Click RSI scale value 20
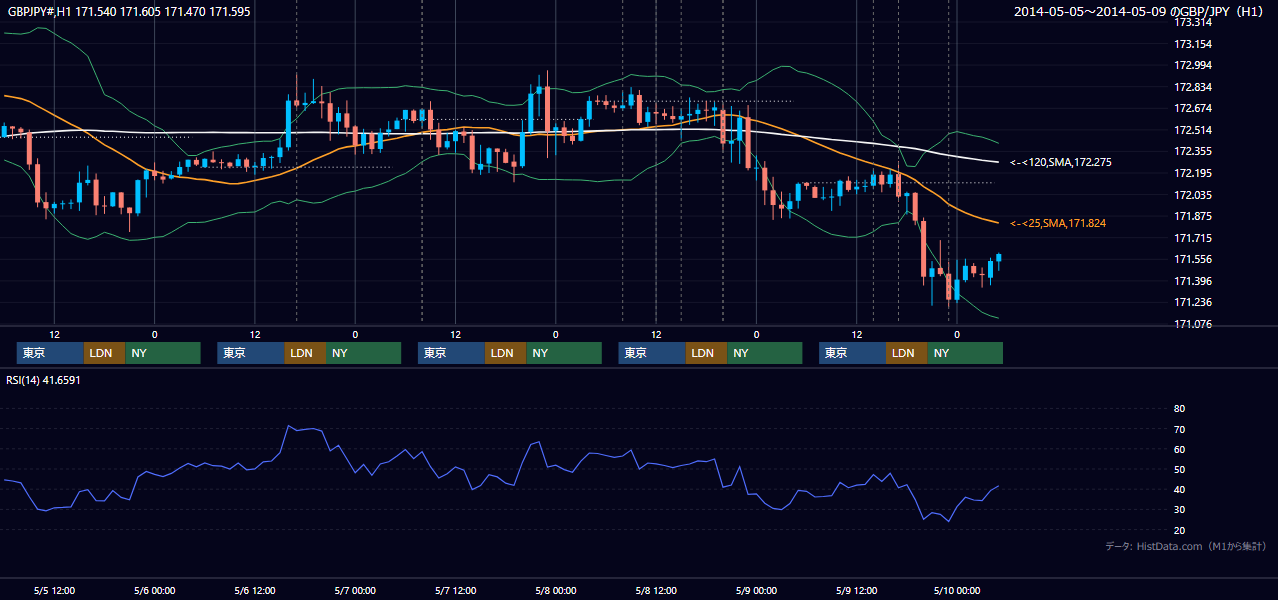Viewport: 1278px width, 600px height. click(x=1179, y=530)
